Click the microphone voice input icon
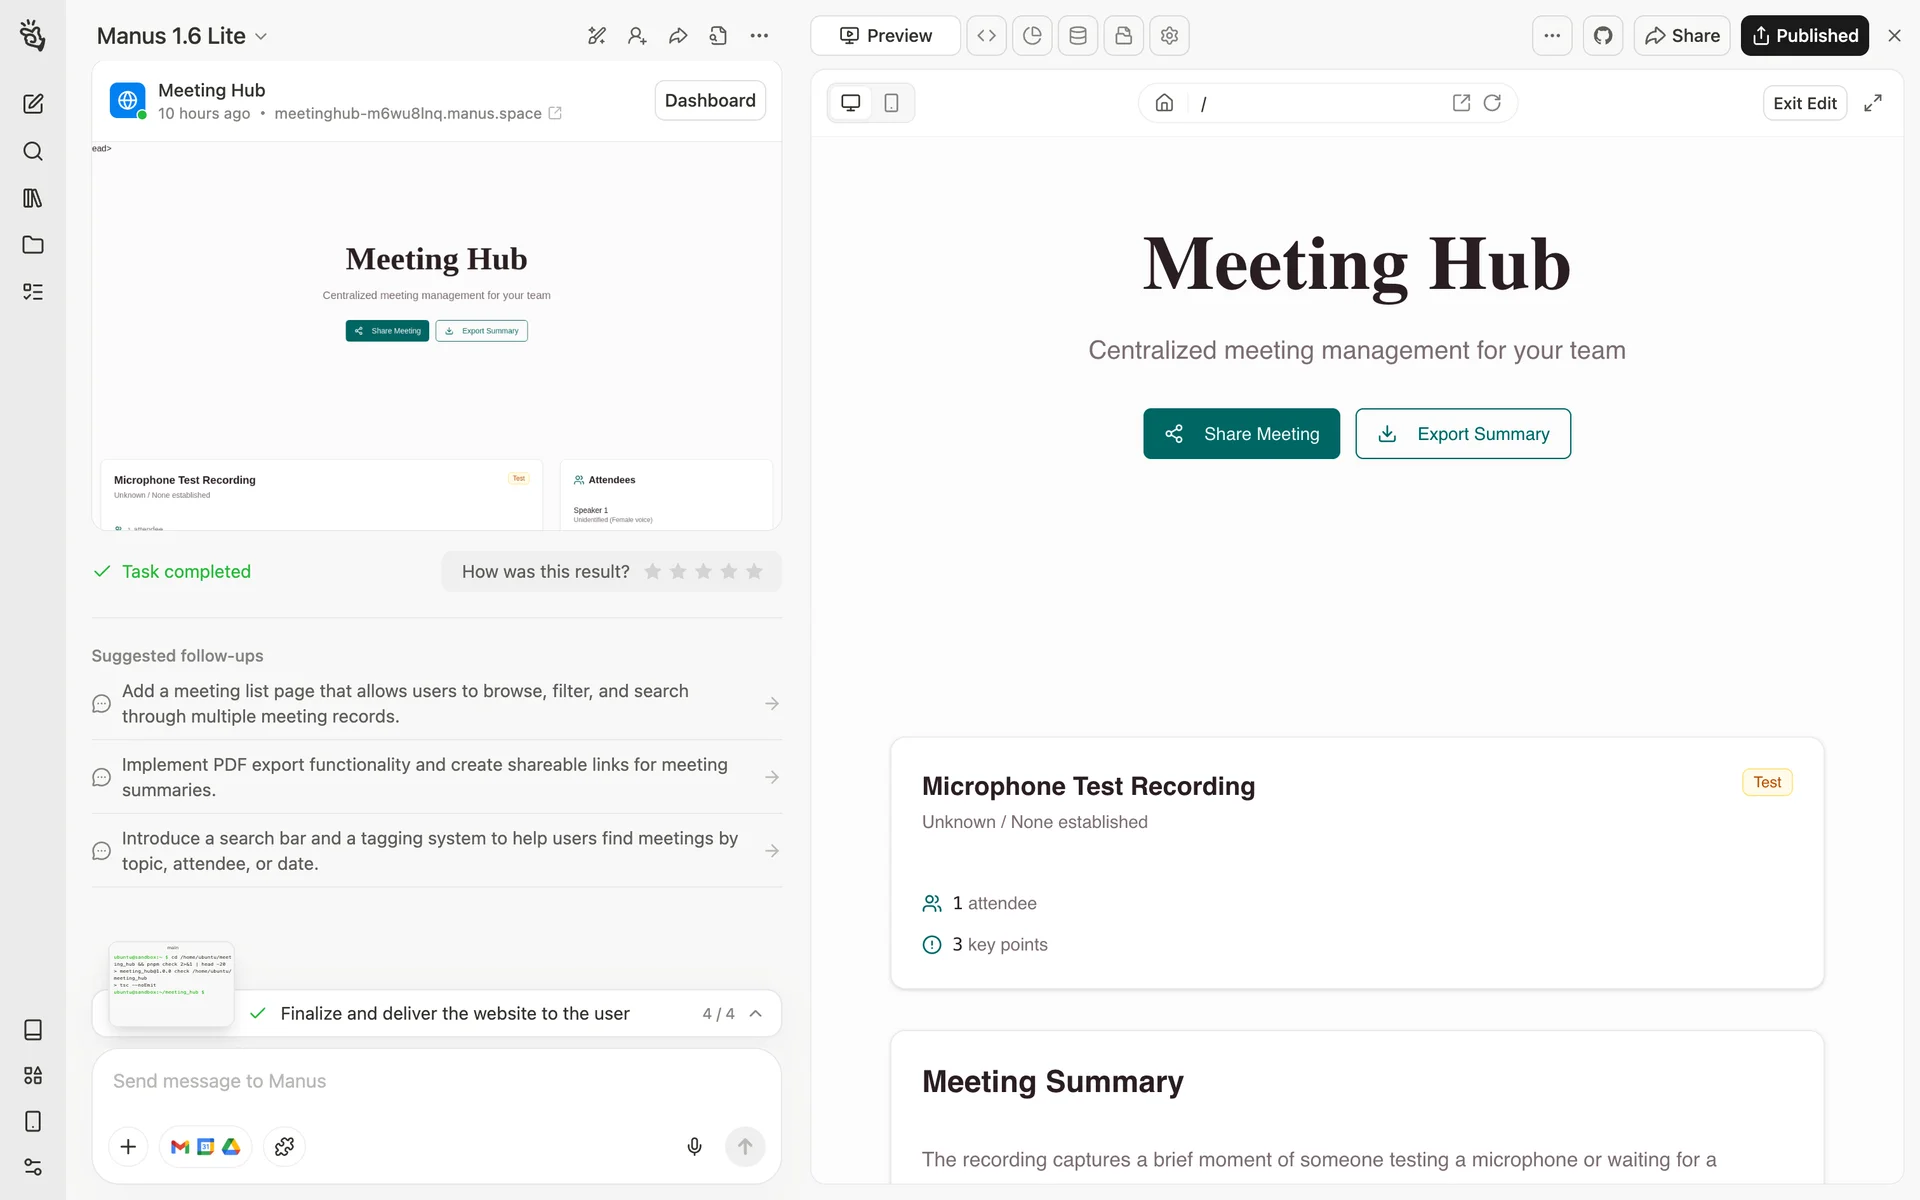 point(694,1146)
